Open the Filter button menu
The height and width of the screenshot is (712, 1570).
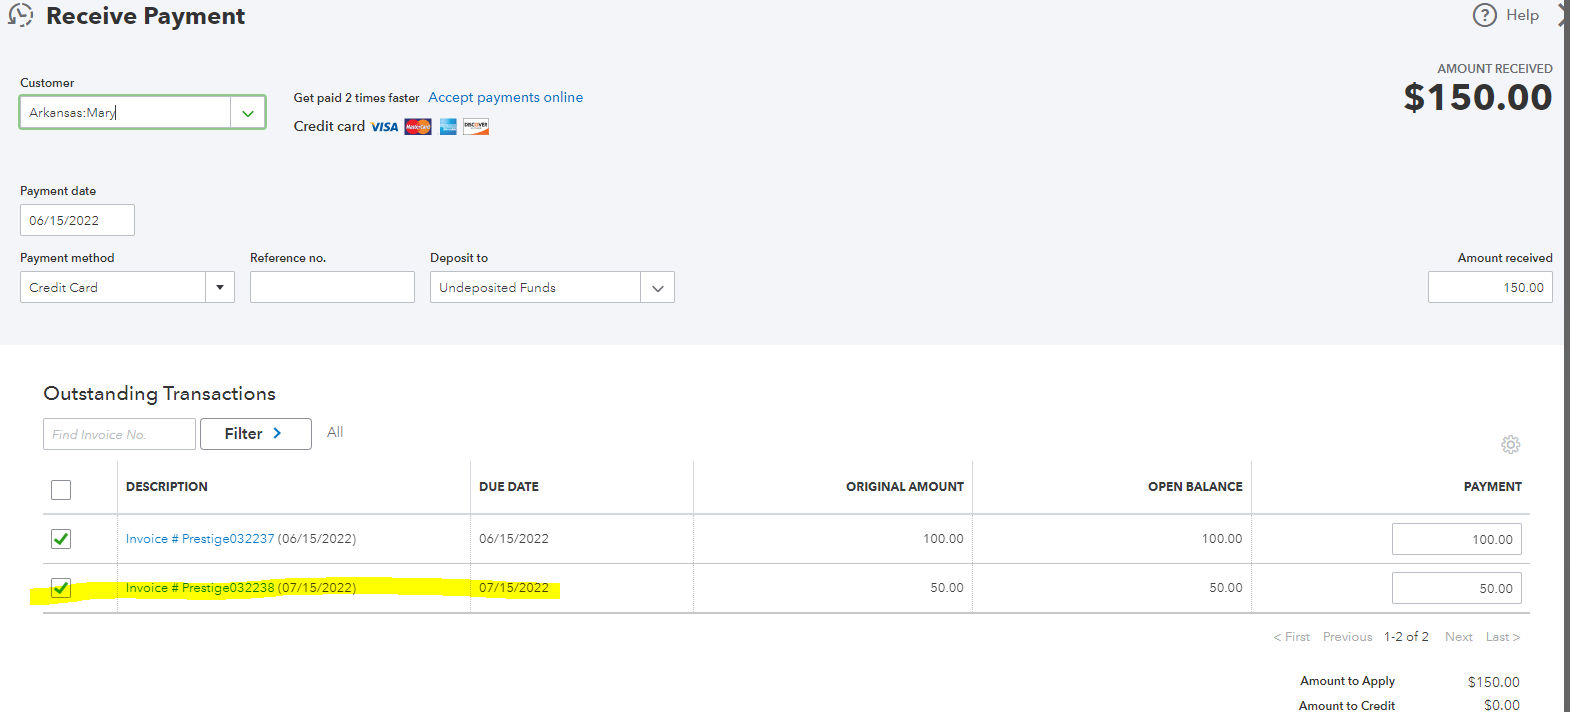coord(256,434)
